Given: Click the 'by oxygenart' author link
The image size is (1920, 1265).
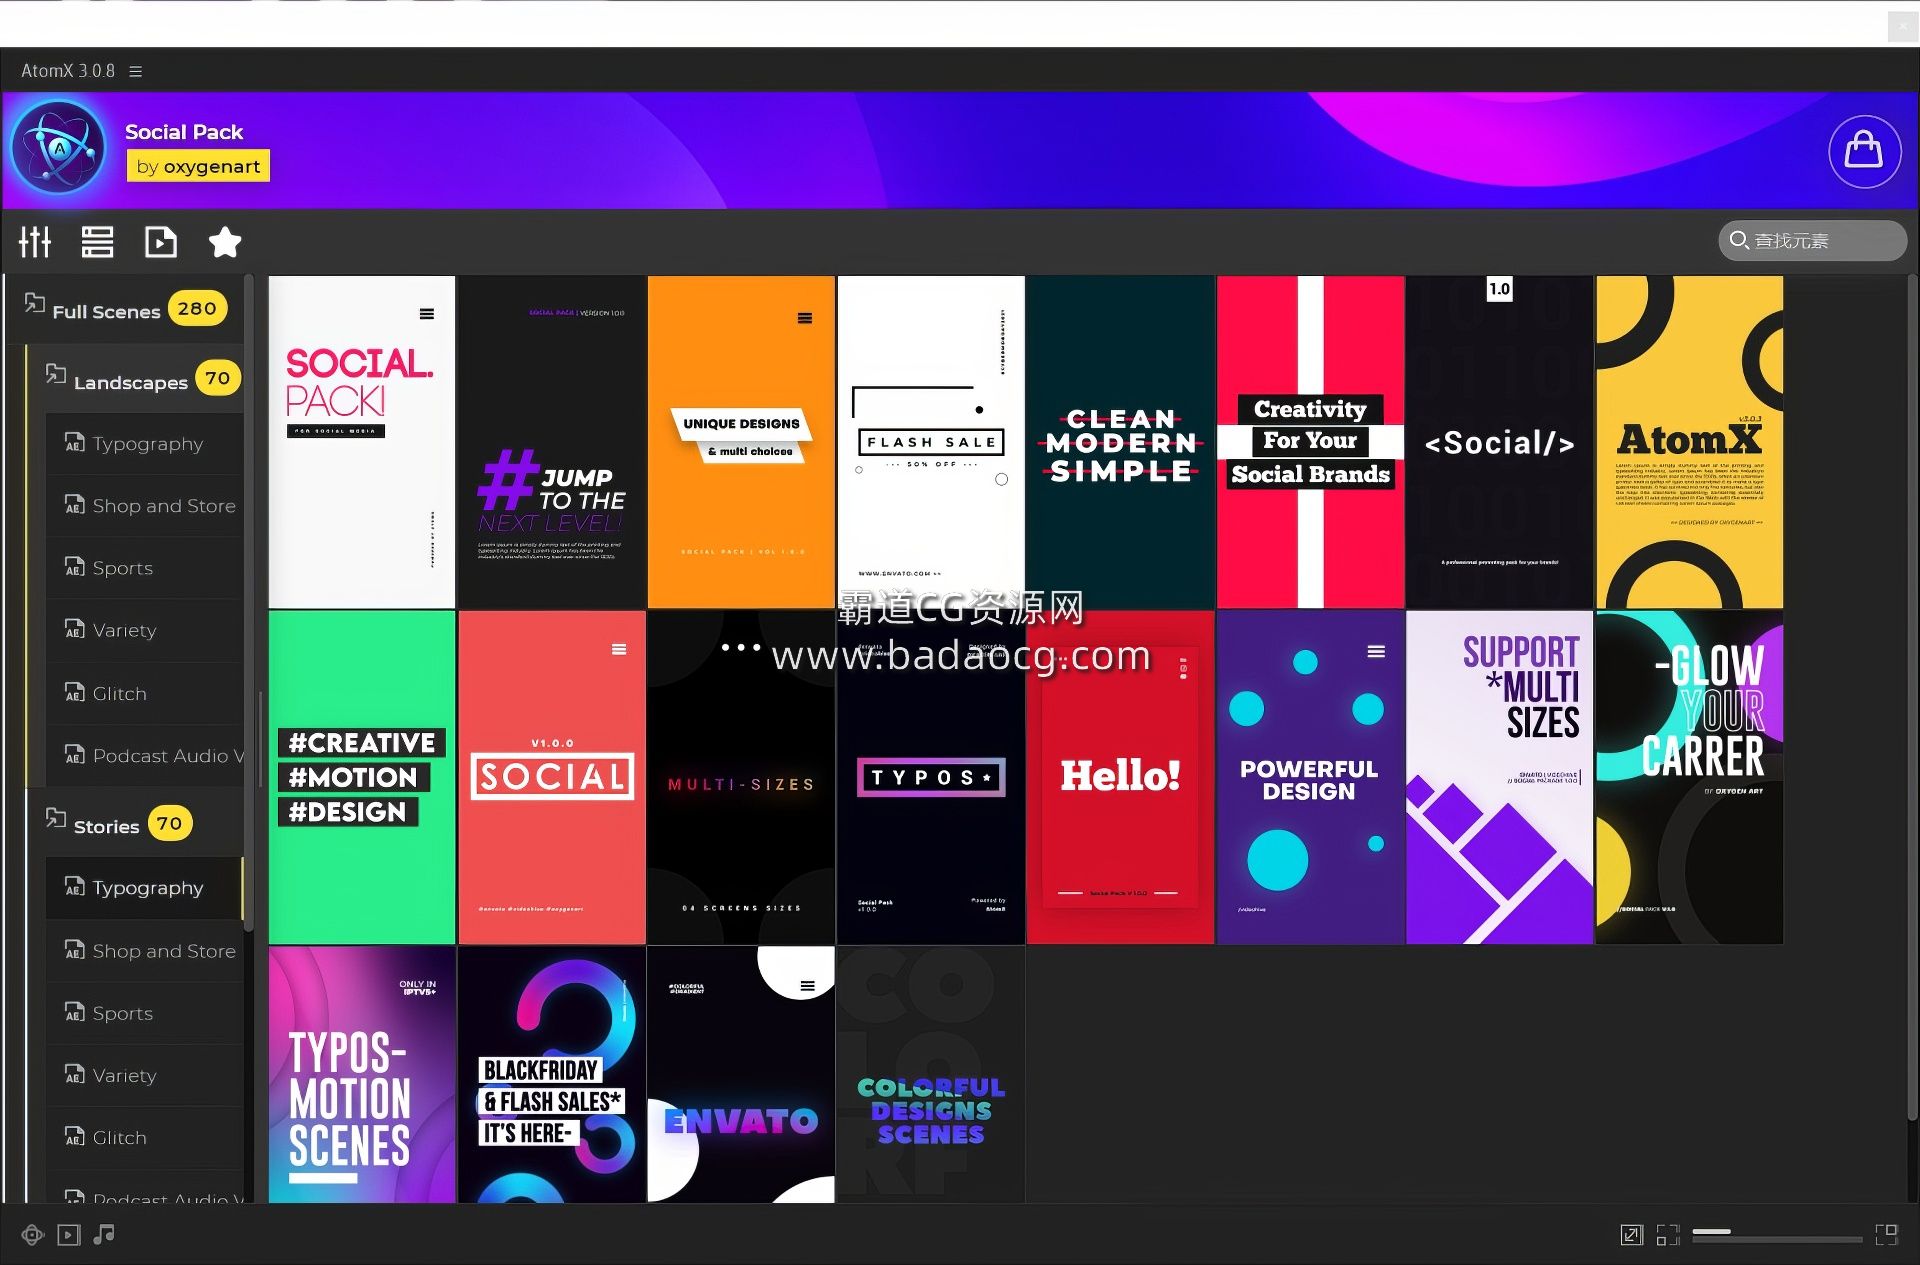Looking at the screenshot, I should 198,166.
